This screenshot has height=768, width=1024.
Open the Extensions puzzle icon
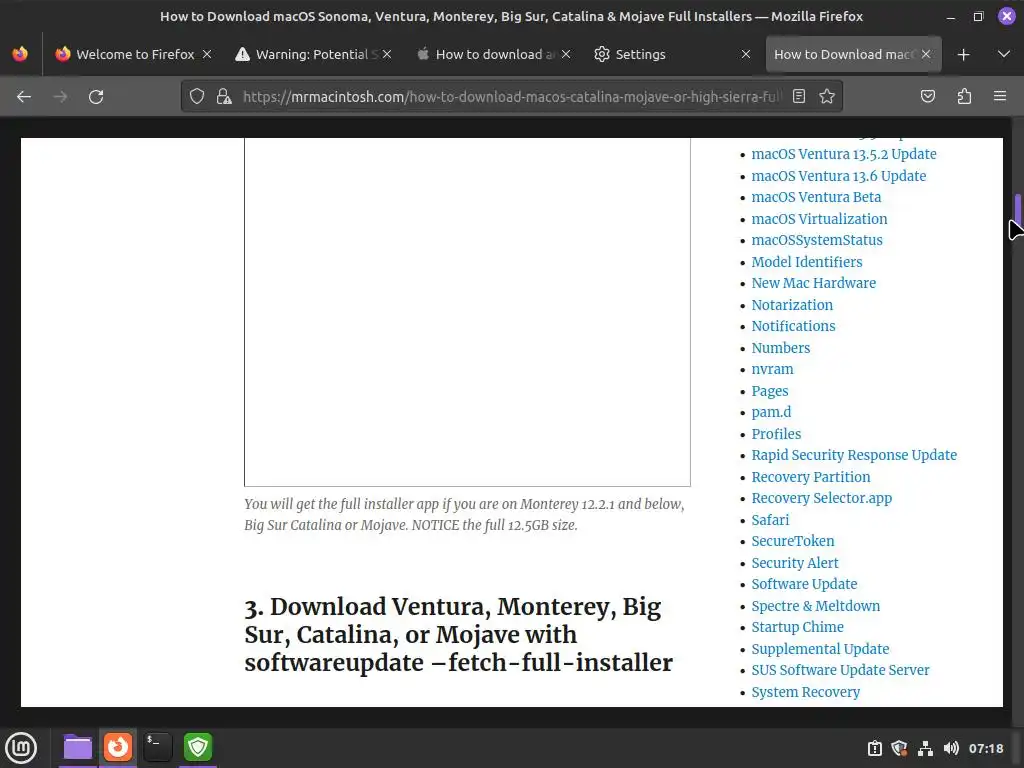pos(964,97)
